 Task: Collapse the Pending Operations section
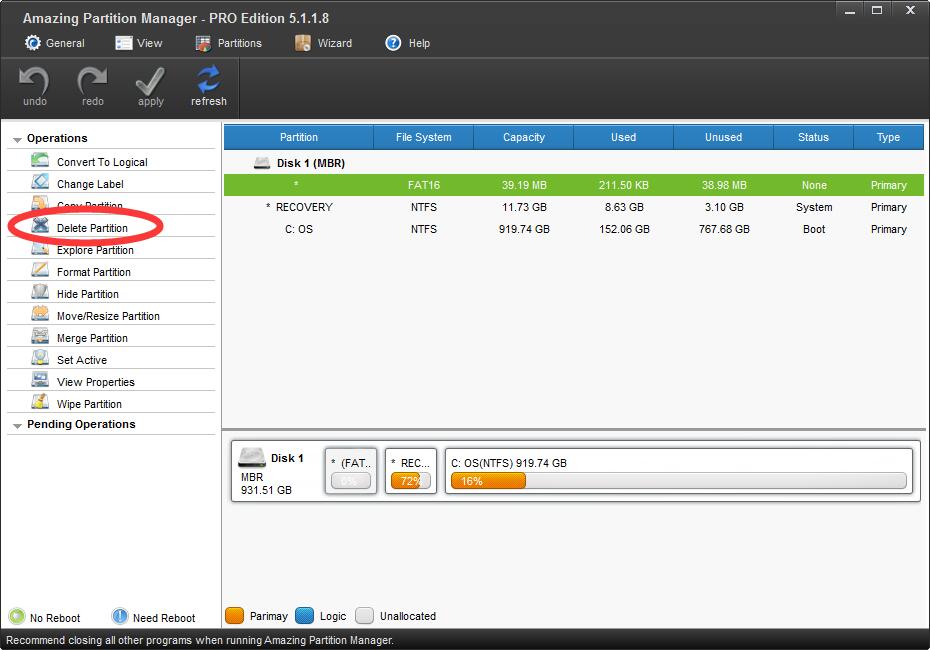17,425
